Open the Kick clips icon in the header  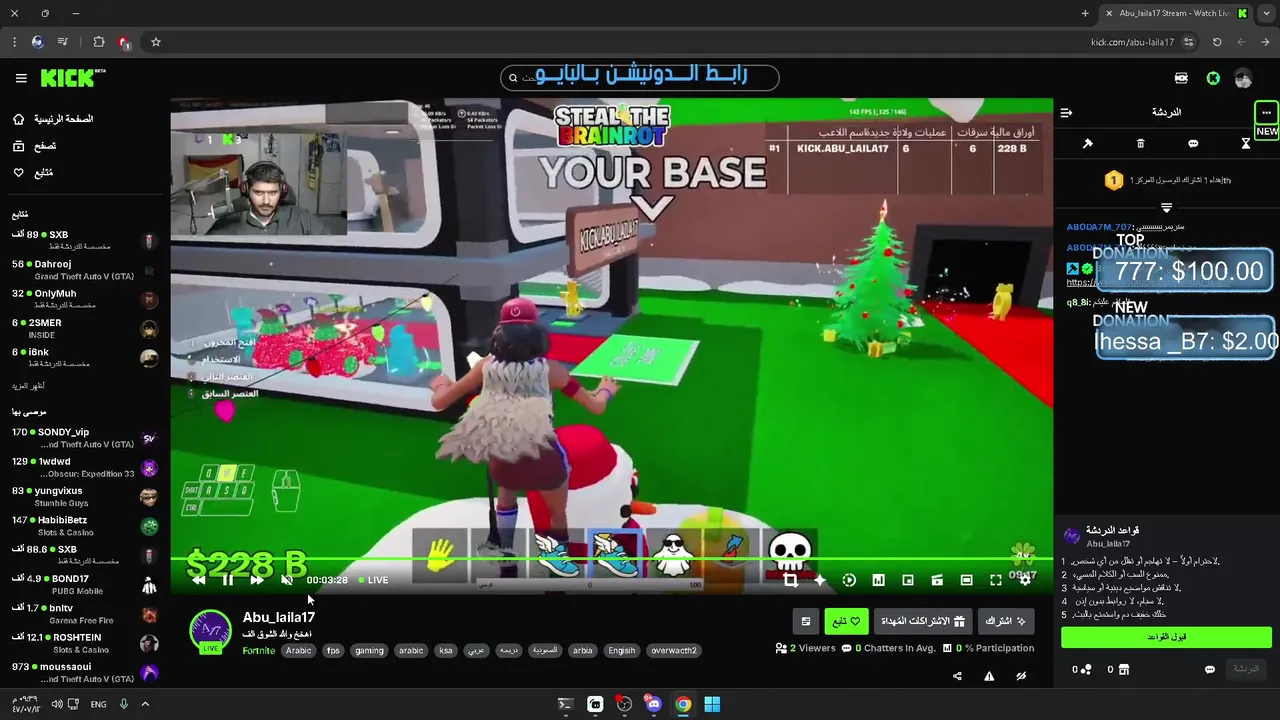point(1181,78)
